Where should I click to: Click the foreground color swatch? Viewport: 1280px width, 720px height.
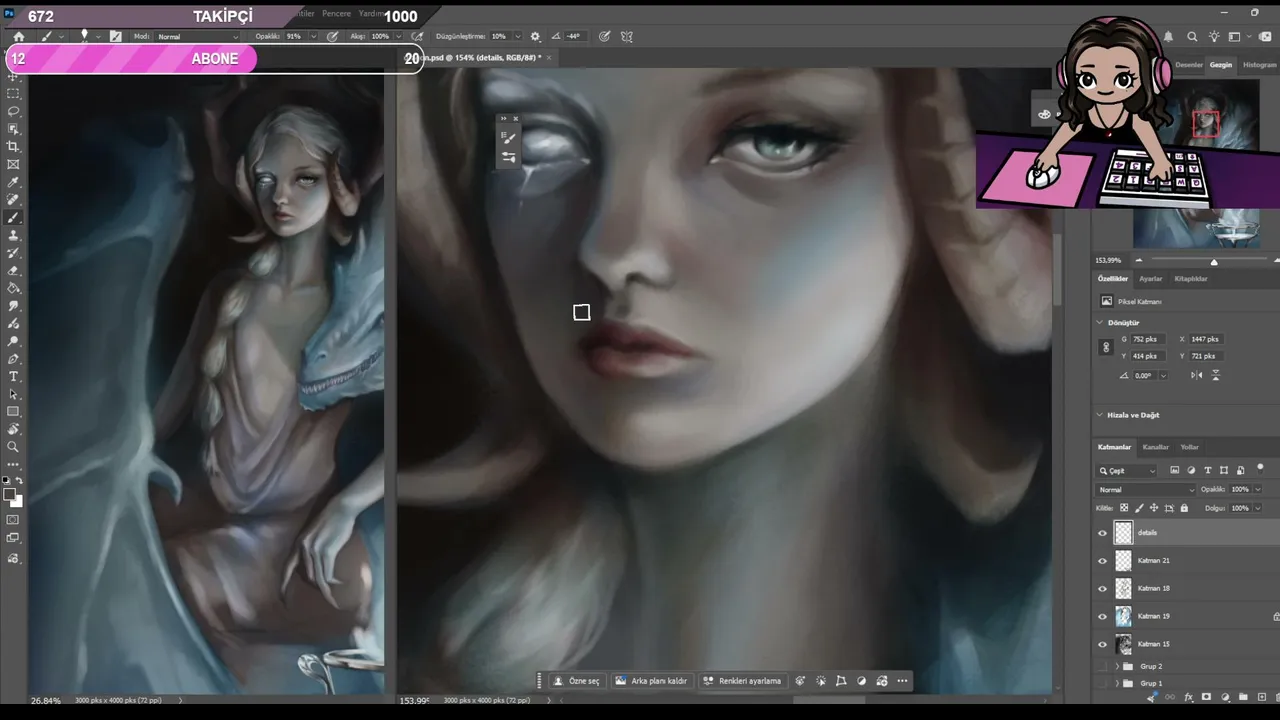coord(10,494)
